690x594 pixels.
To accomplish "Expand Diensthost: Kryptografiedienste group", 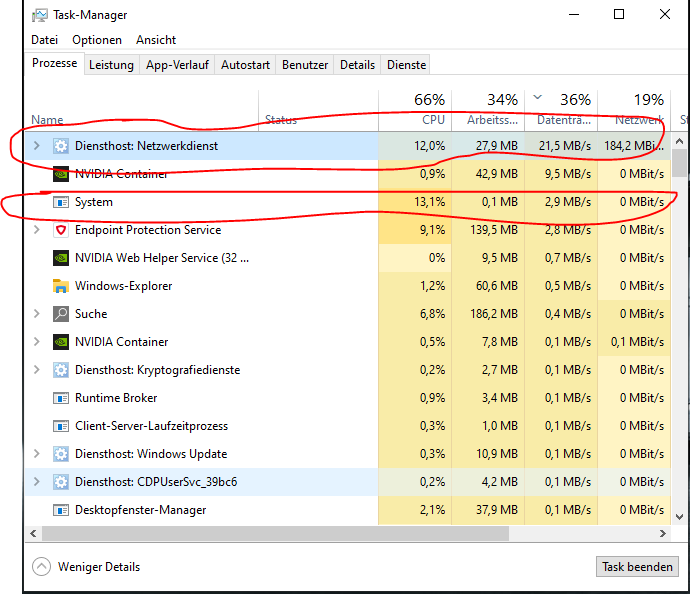I will pyautogui.click(x=37, y=370).
